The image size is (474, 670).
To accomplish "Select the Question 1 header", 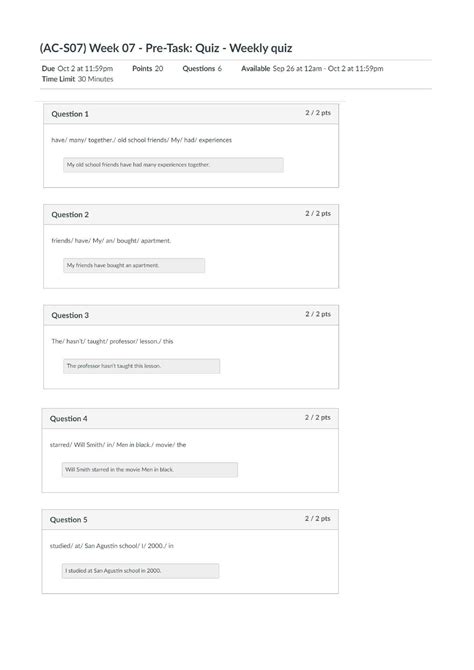I will point(191,114).
